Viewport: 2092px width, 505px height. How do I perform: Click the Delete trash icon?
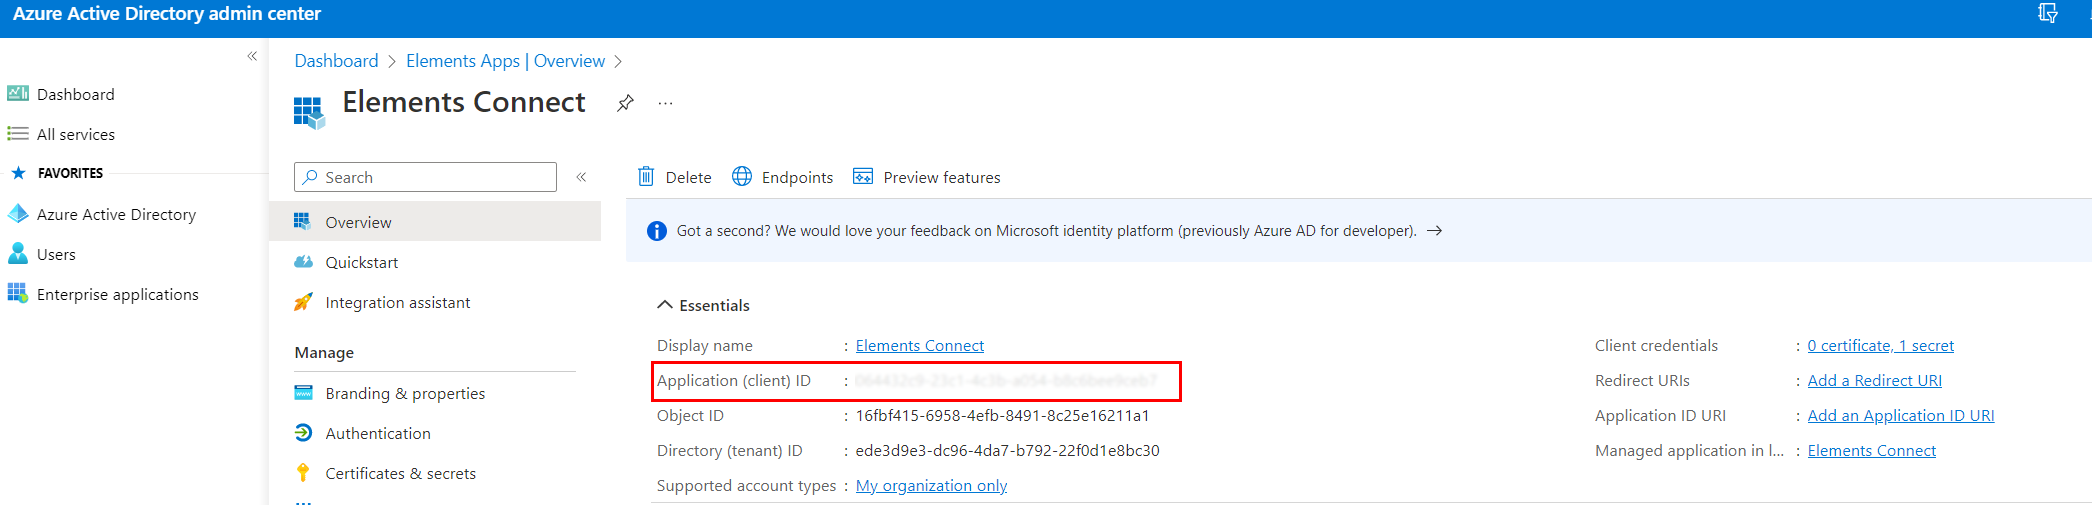(x=646, y=177)
